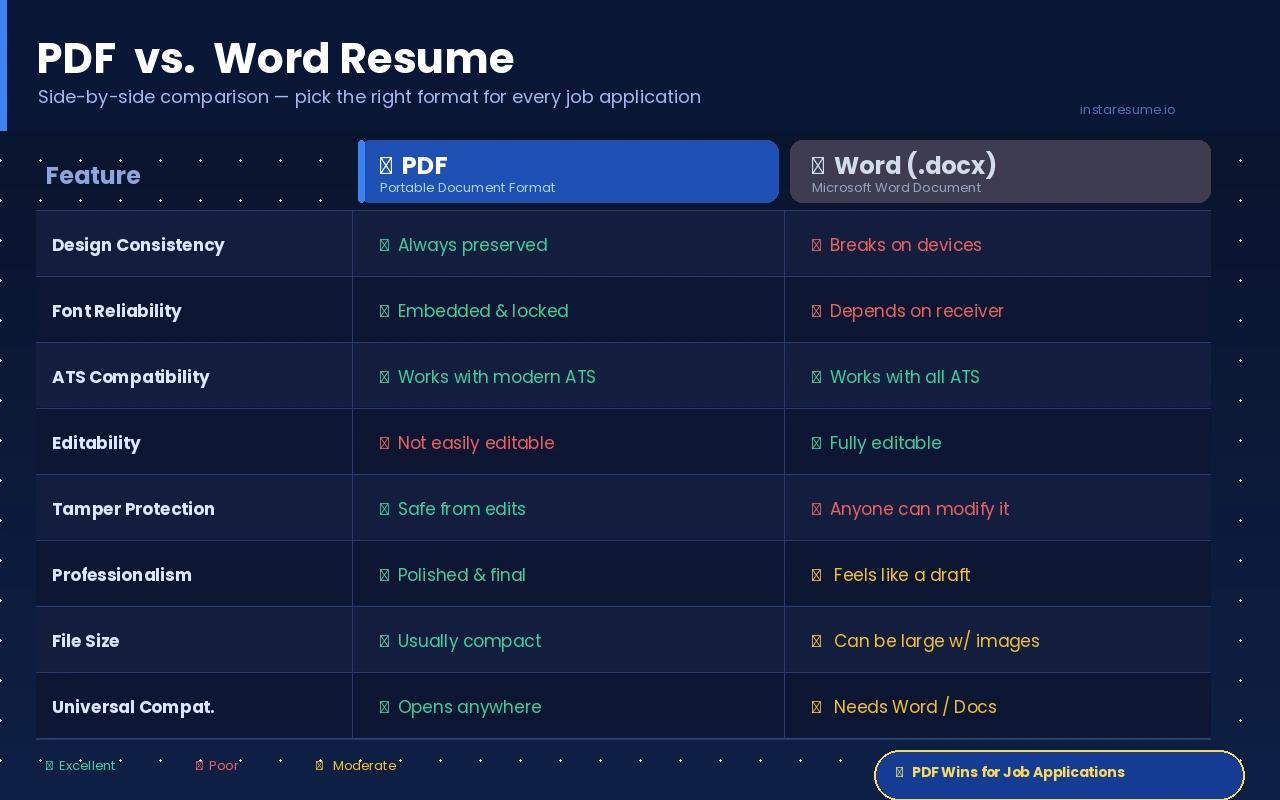Click the green check icon beside 'Always preserved'

[384, 245]
